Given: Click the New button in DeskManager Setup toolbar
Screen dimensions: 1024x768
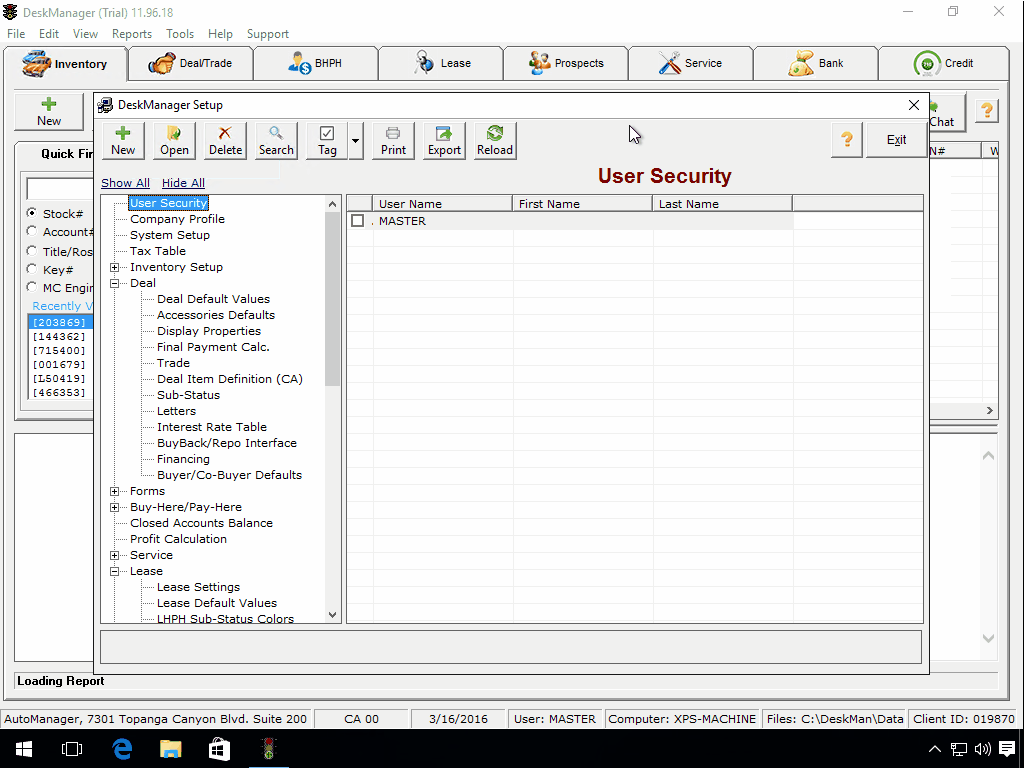Looking at the screenshot, I should tap(123, 140).
